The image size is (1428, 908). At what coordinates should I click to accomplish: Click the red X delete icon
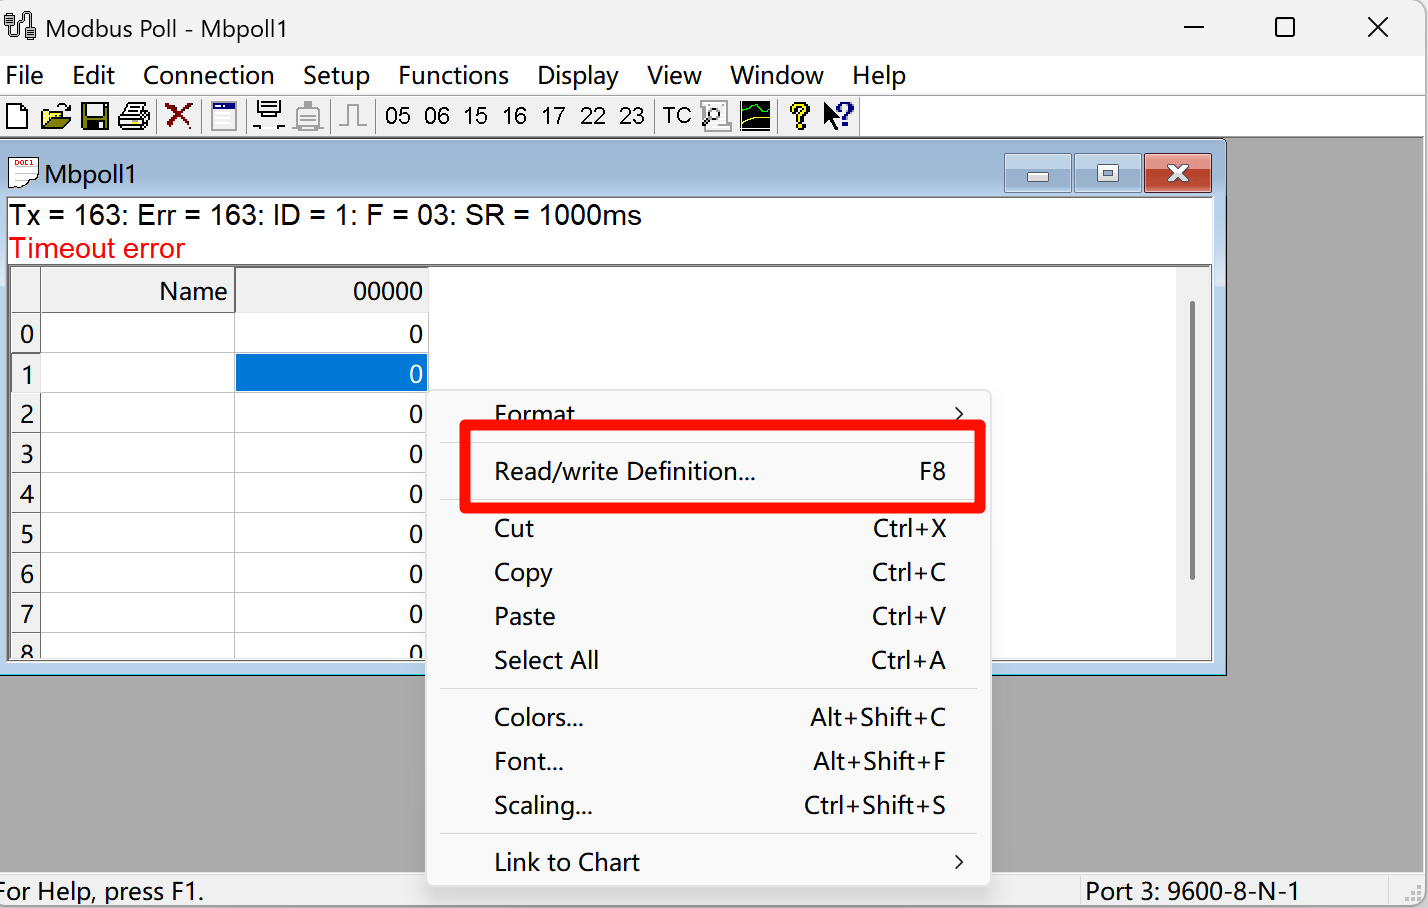[x=178, y=116]
